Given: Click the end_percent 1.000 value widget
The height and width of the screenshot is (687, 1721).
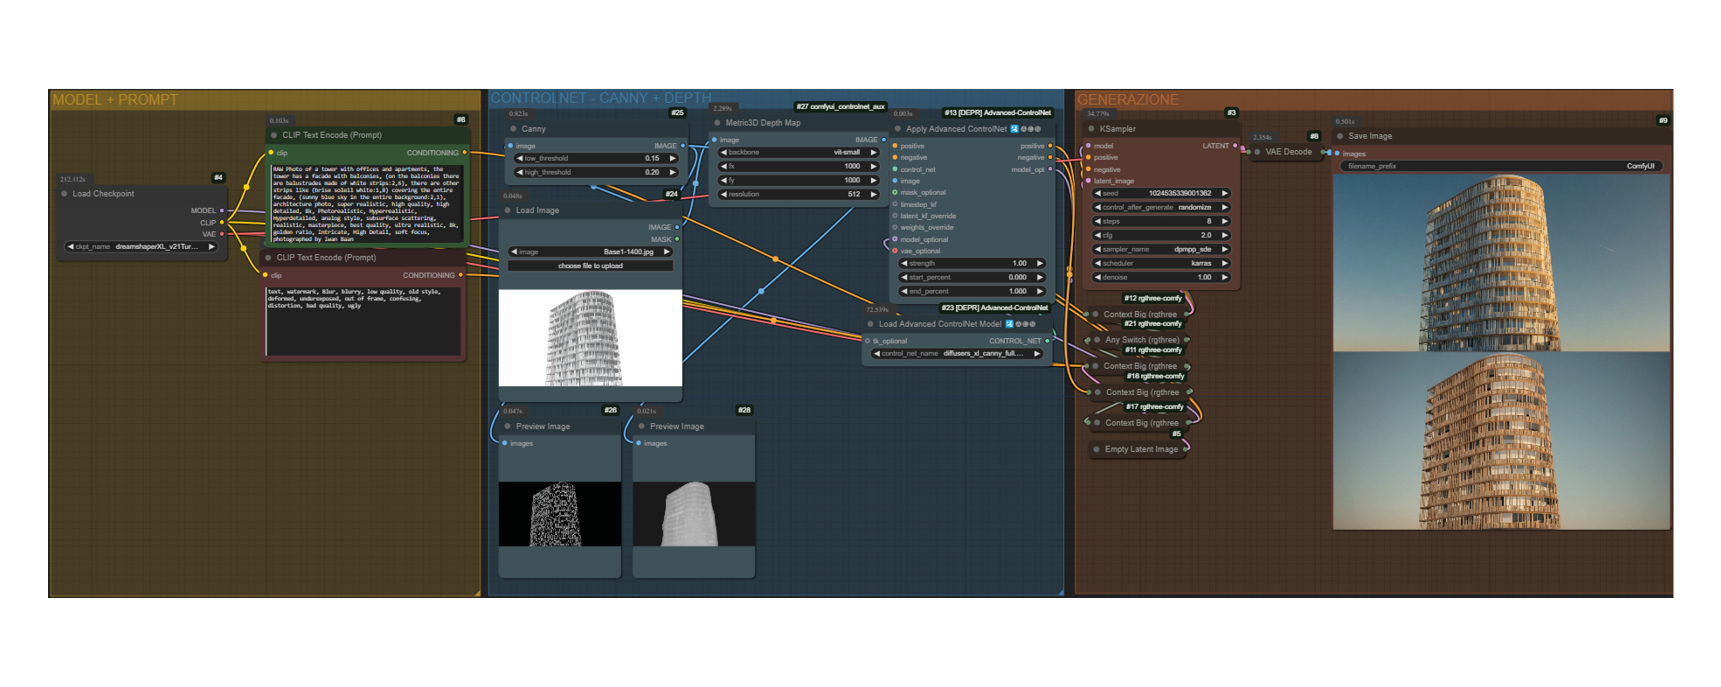Looking at the screenshot, I should click(x=971, y=291).
